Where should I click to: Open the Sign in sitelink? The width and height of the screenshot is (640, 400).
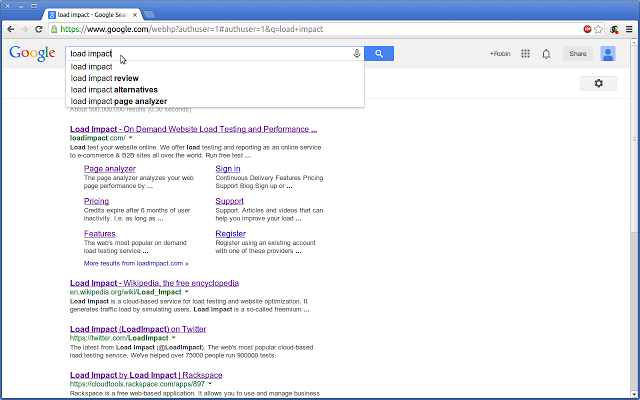(x=228, y=169)
